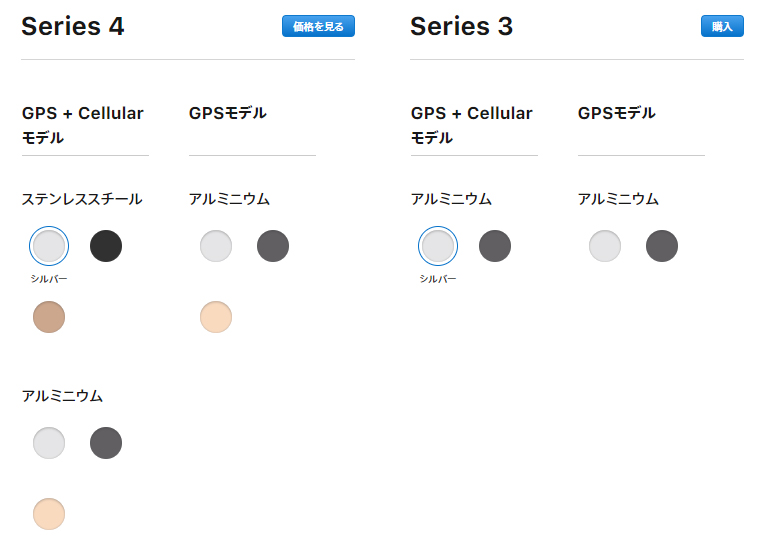
Task: Pick Series 4 GPS aluminum gold swatch
Action: 216,317
